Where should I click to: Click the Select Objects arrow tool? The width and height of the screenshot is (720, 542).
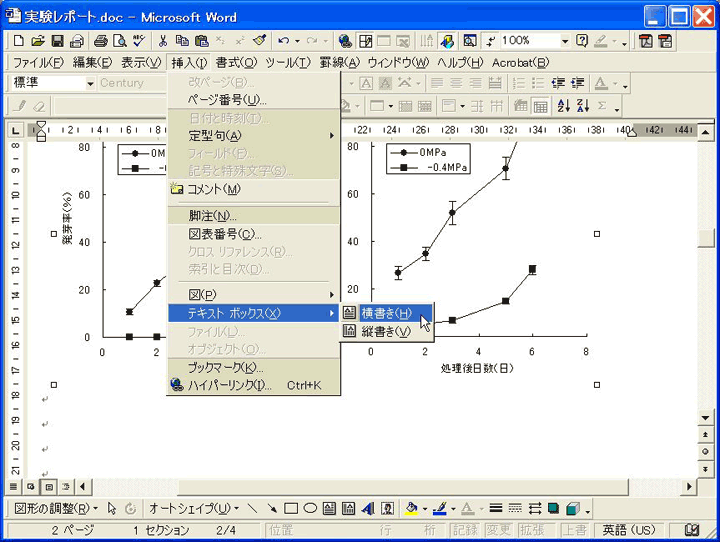click(112, 508)
